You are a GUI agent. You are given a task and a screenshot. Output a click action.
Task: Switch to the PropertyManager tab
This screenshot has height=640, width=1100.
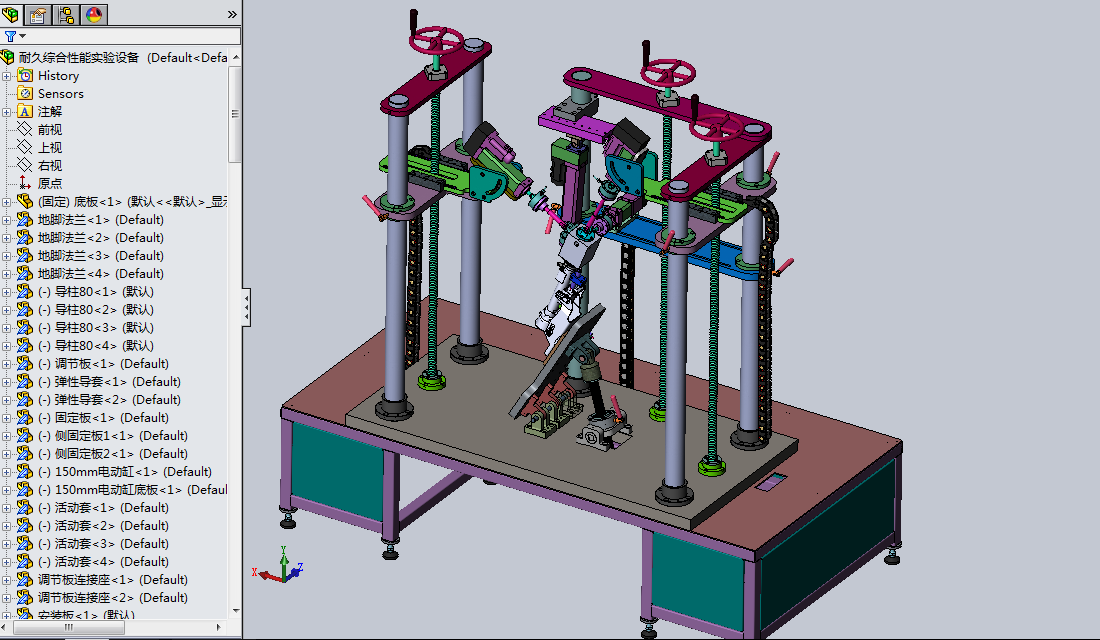click(x=38, y=14)
